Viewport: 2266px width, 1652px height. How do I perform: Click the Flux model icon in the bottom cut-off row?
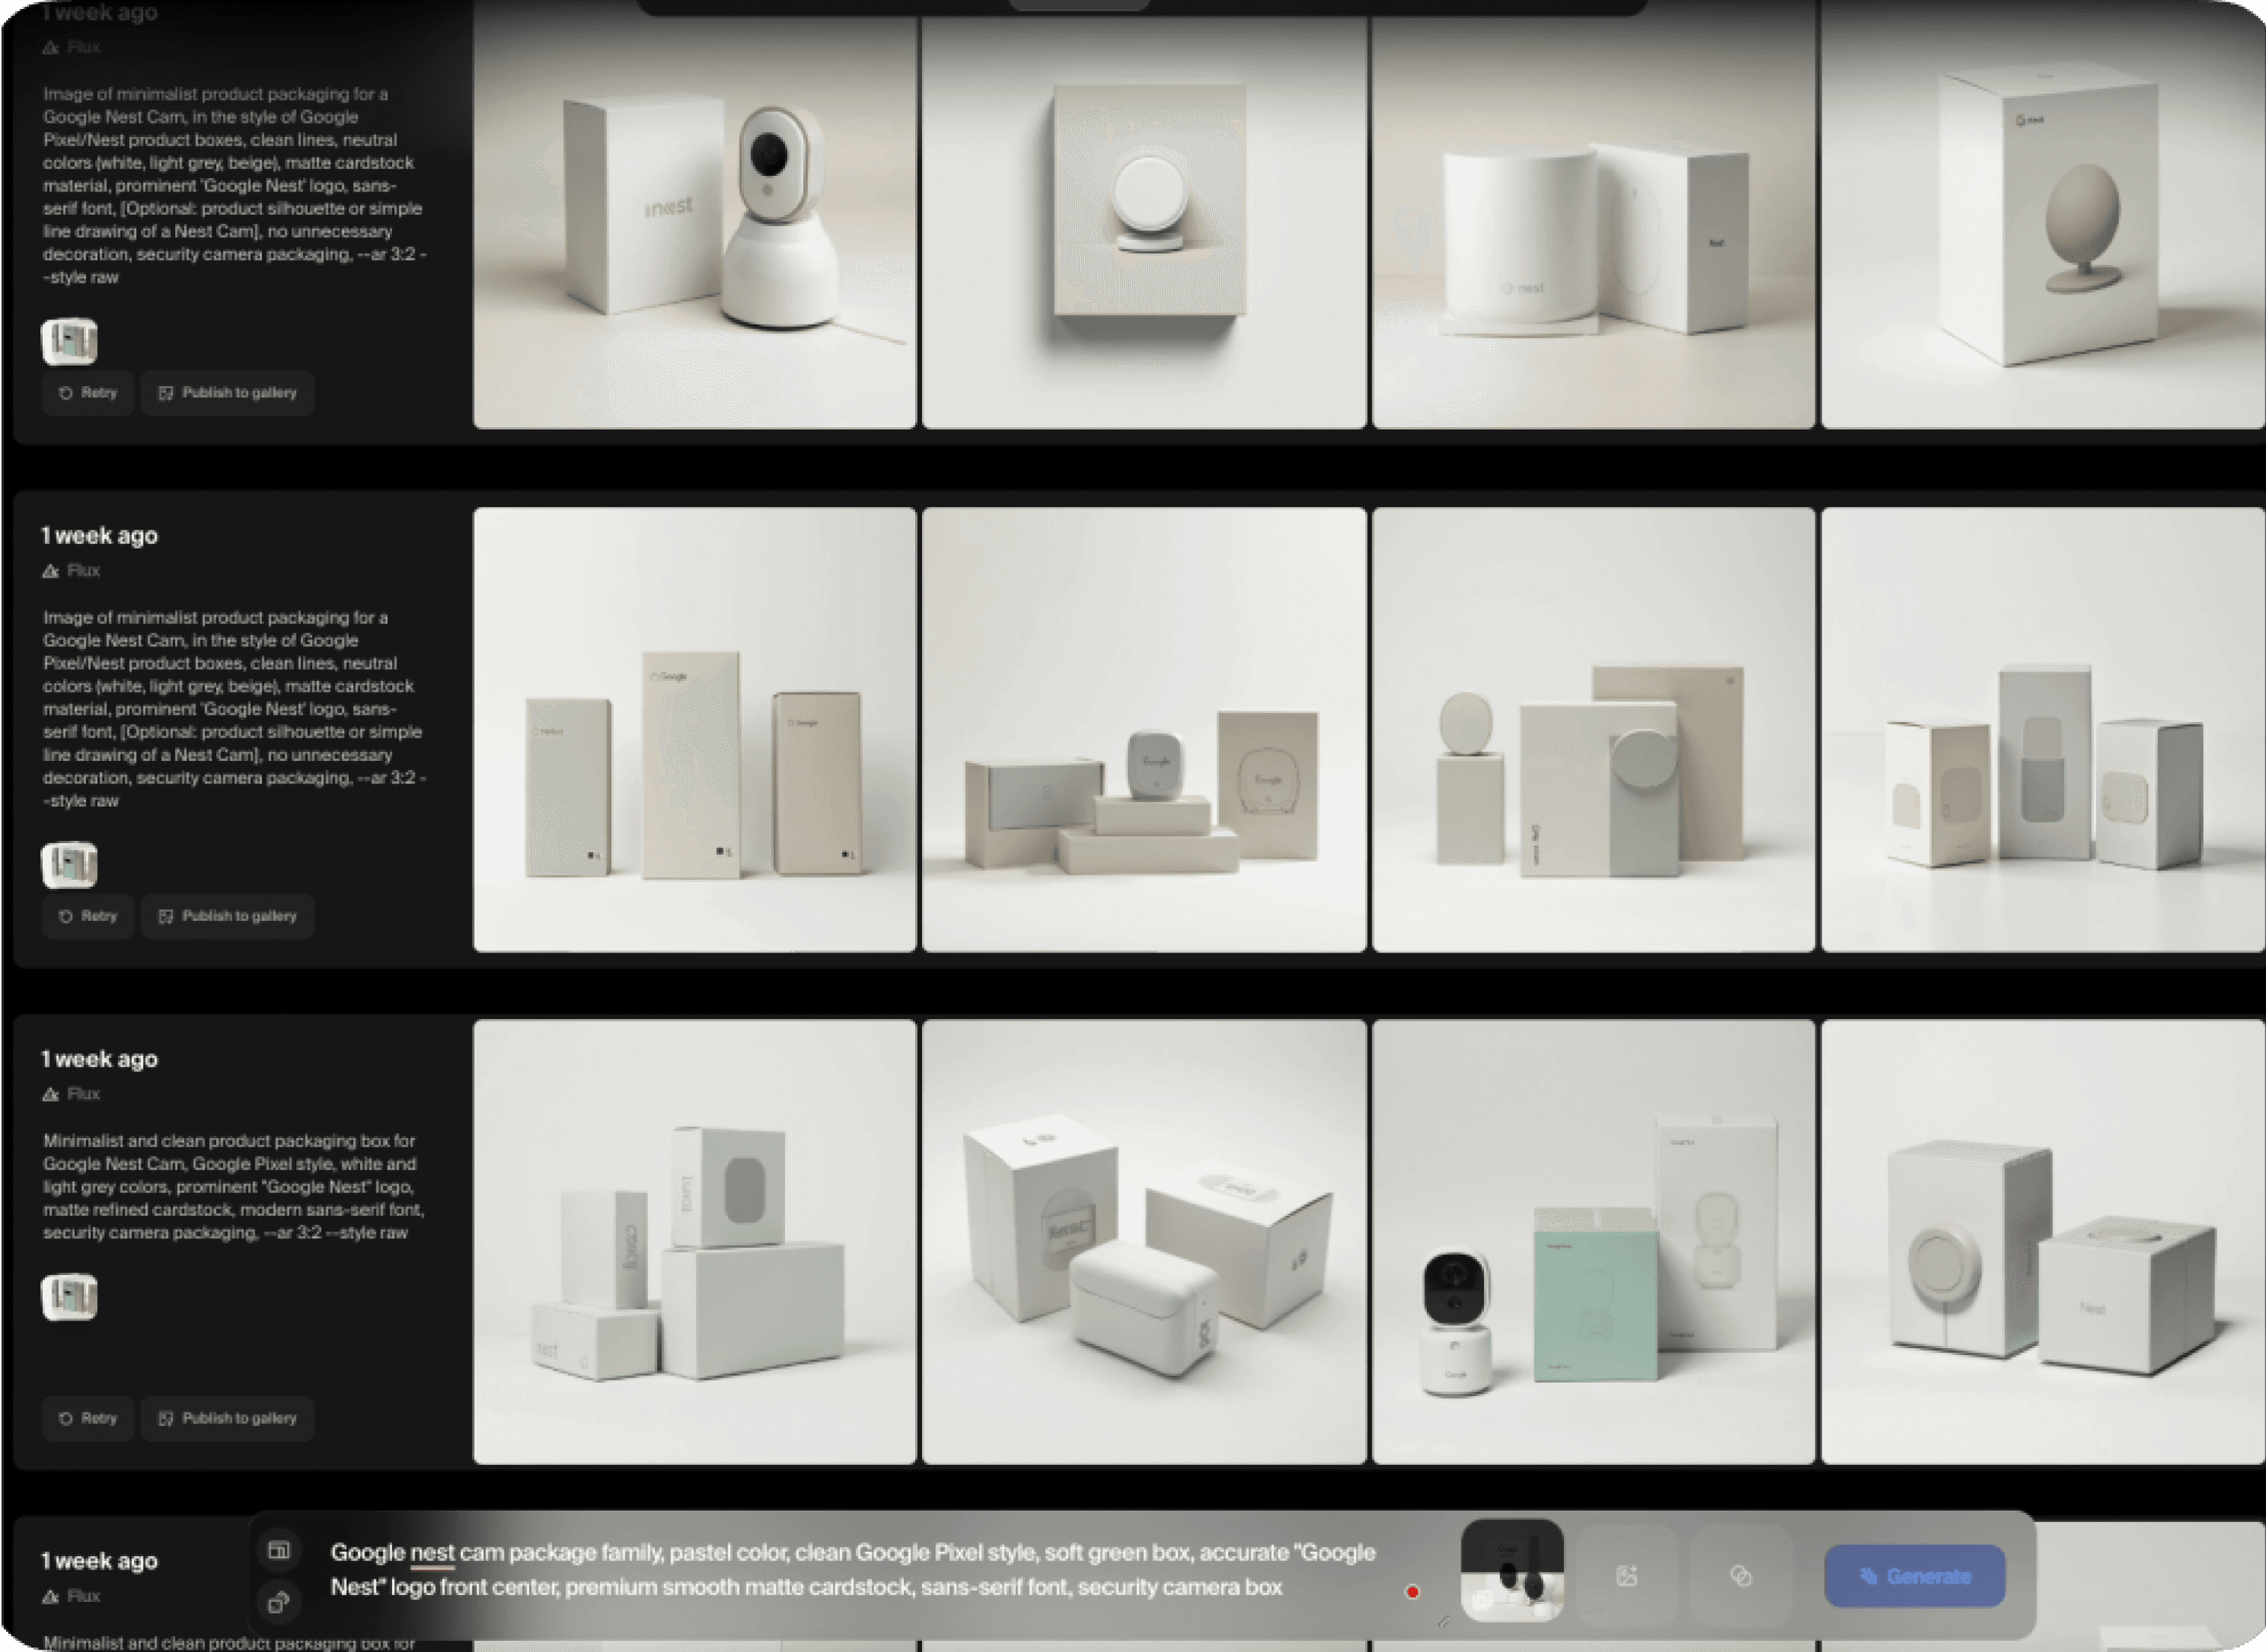pos(51,1597)
